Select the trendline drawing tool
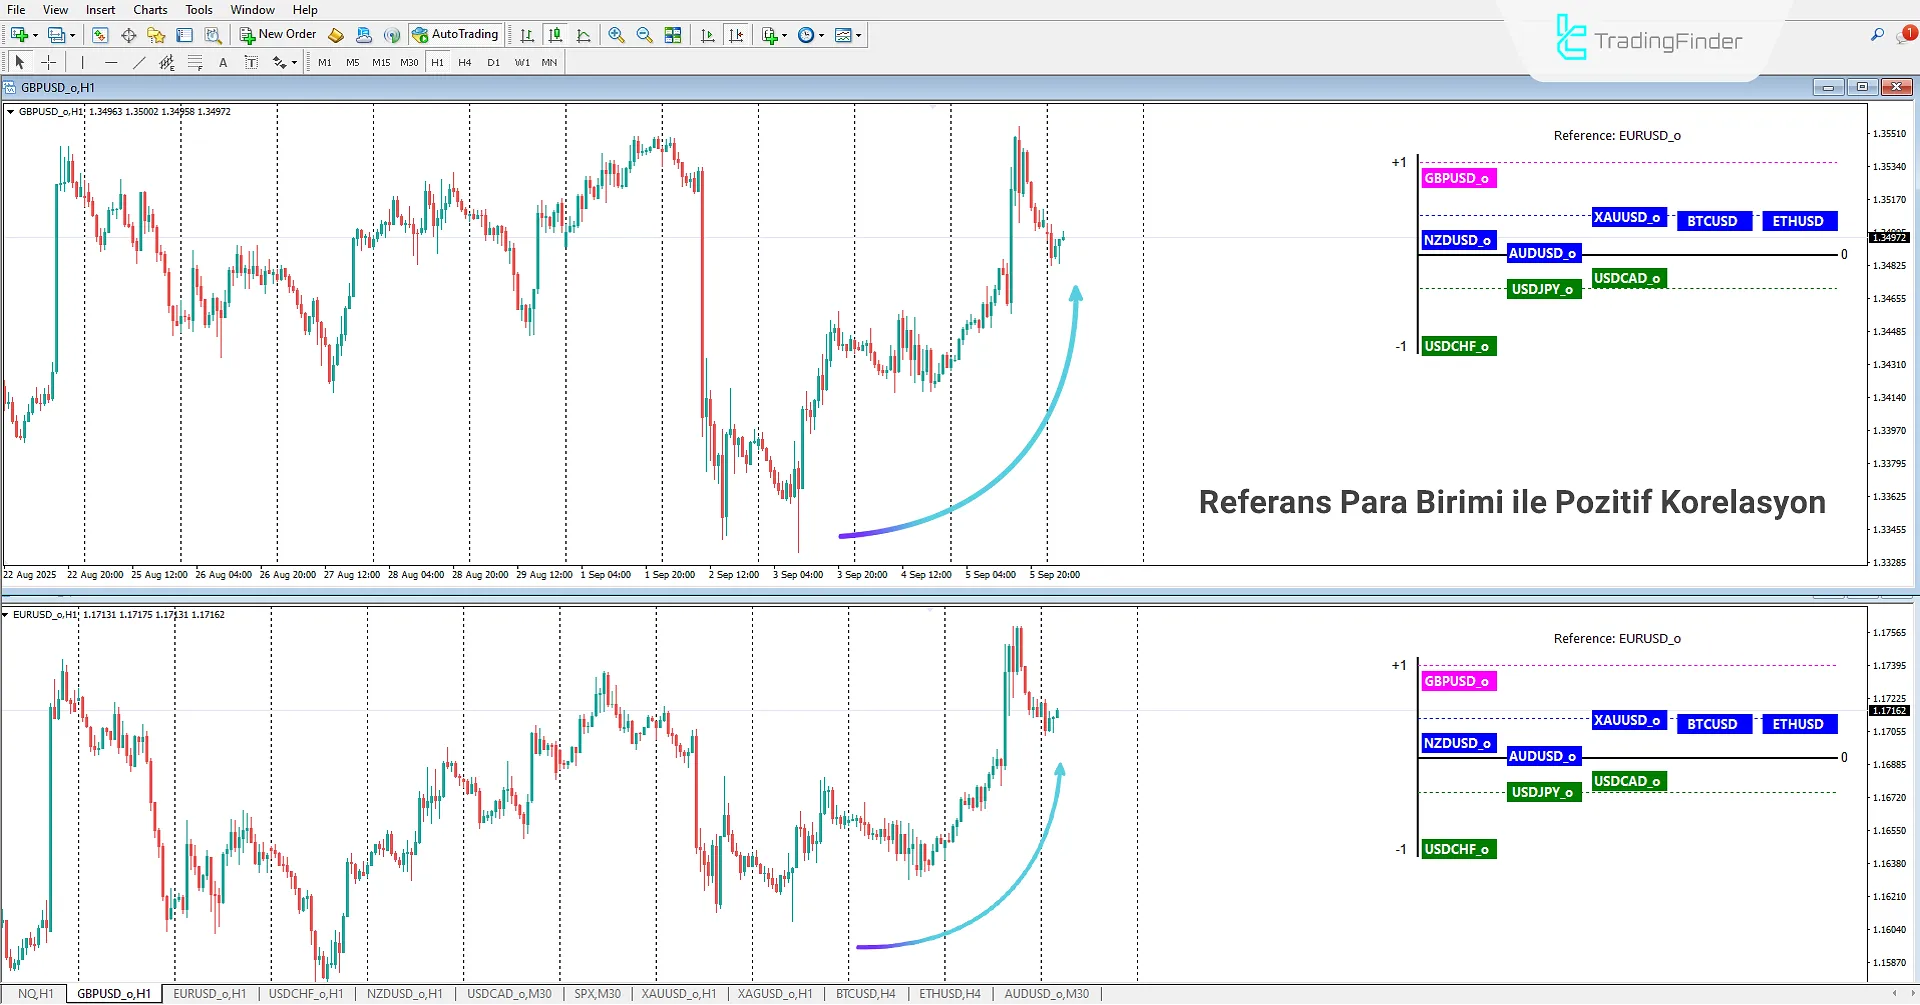Image resolution: width=1920 pixels, height=1005 pixels. tap(139, 62)
